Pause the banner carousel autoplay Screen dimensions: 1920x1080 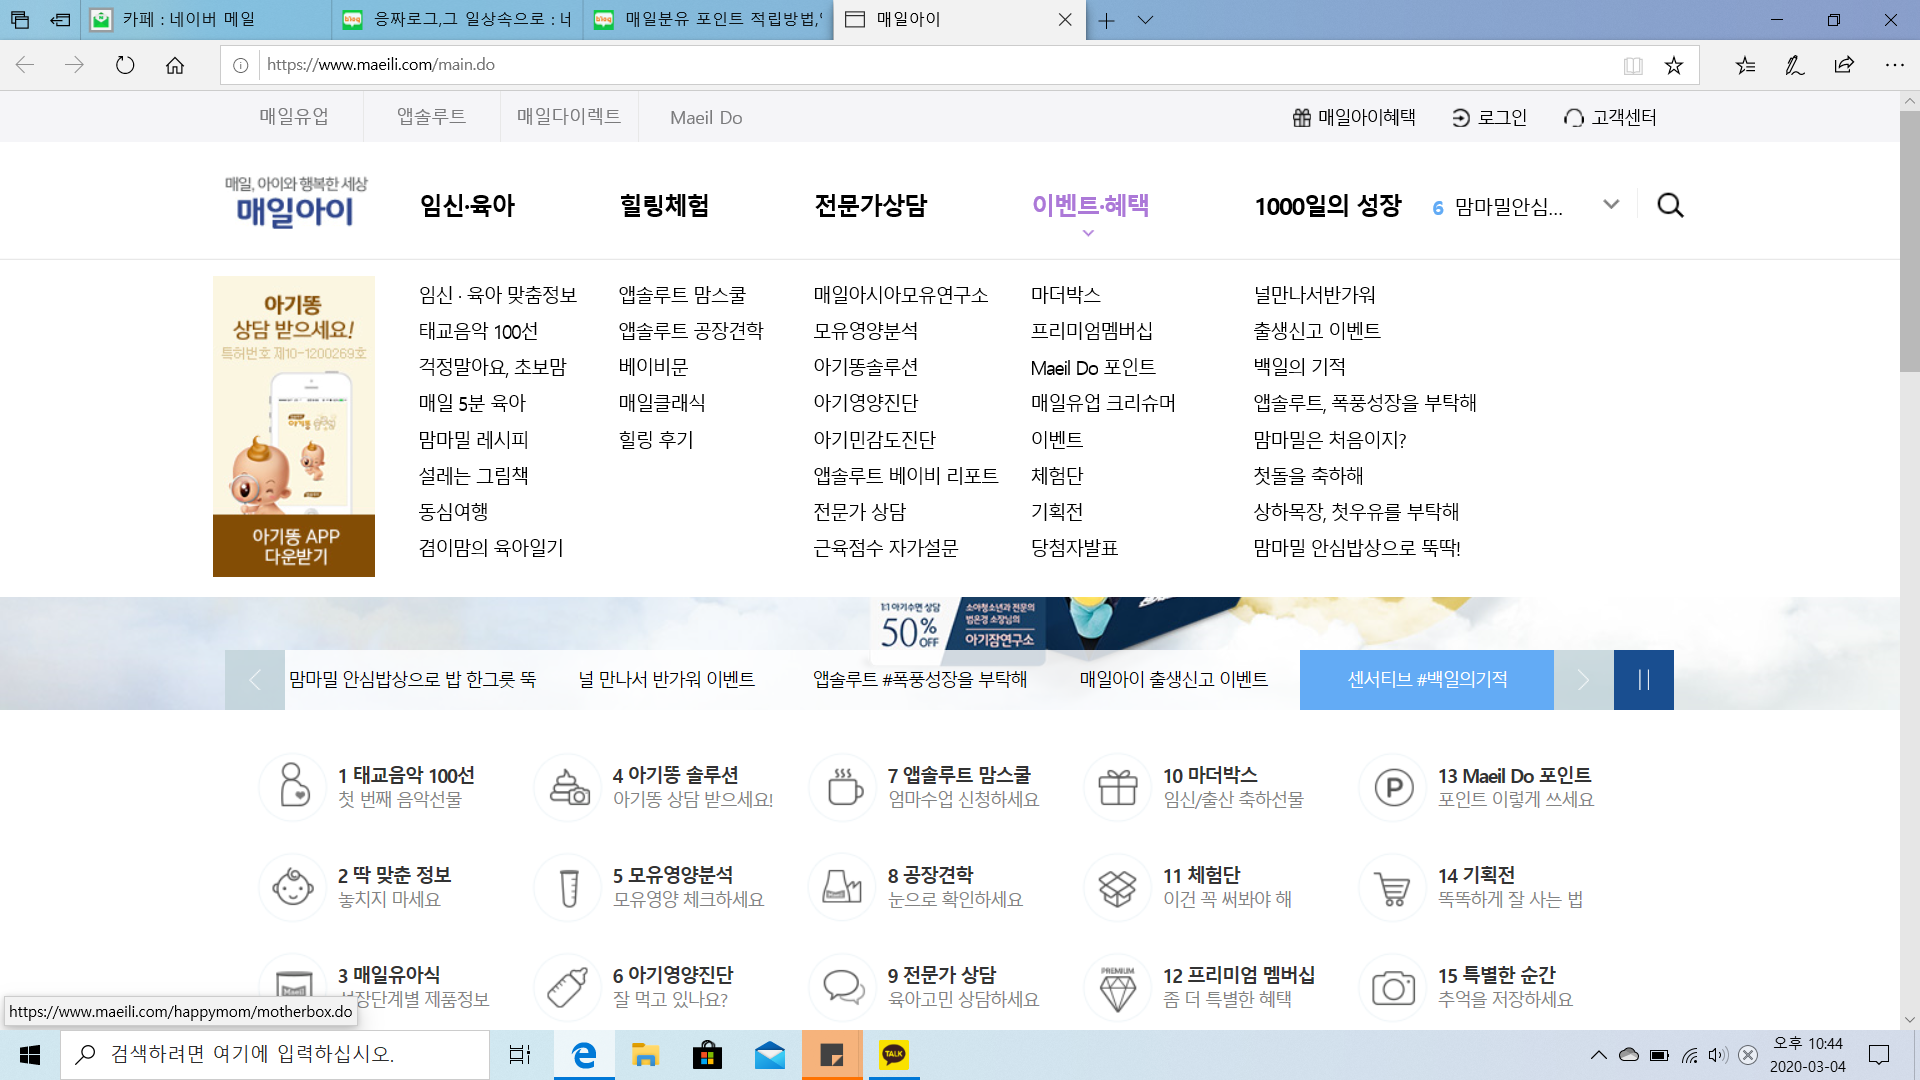tap(1643, 680)
